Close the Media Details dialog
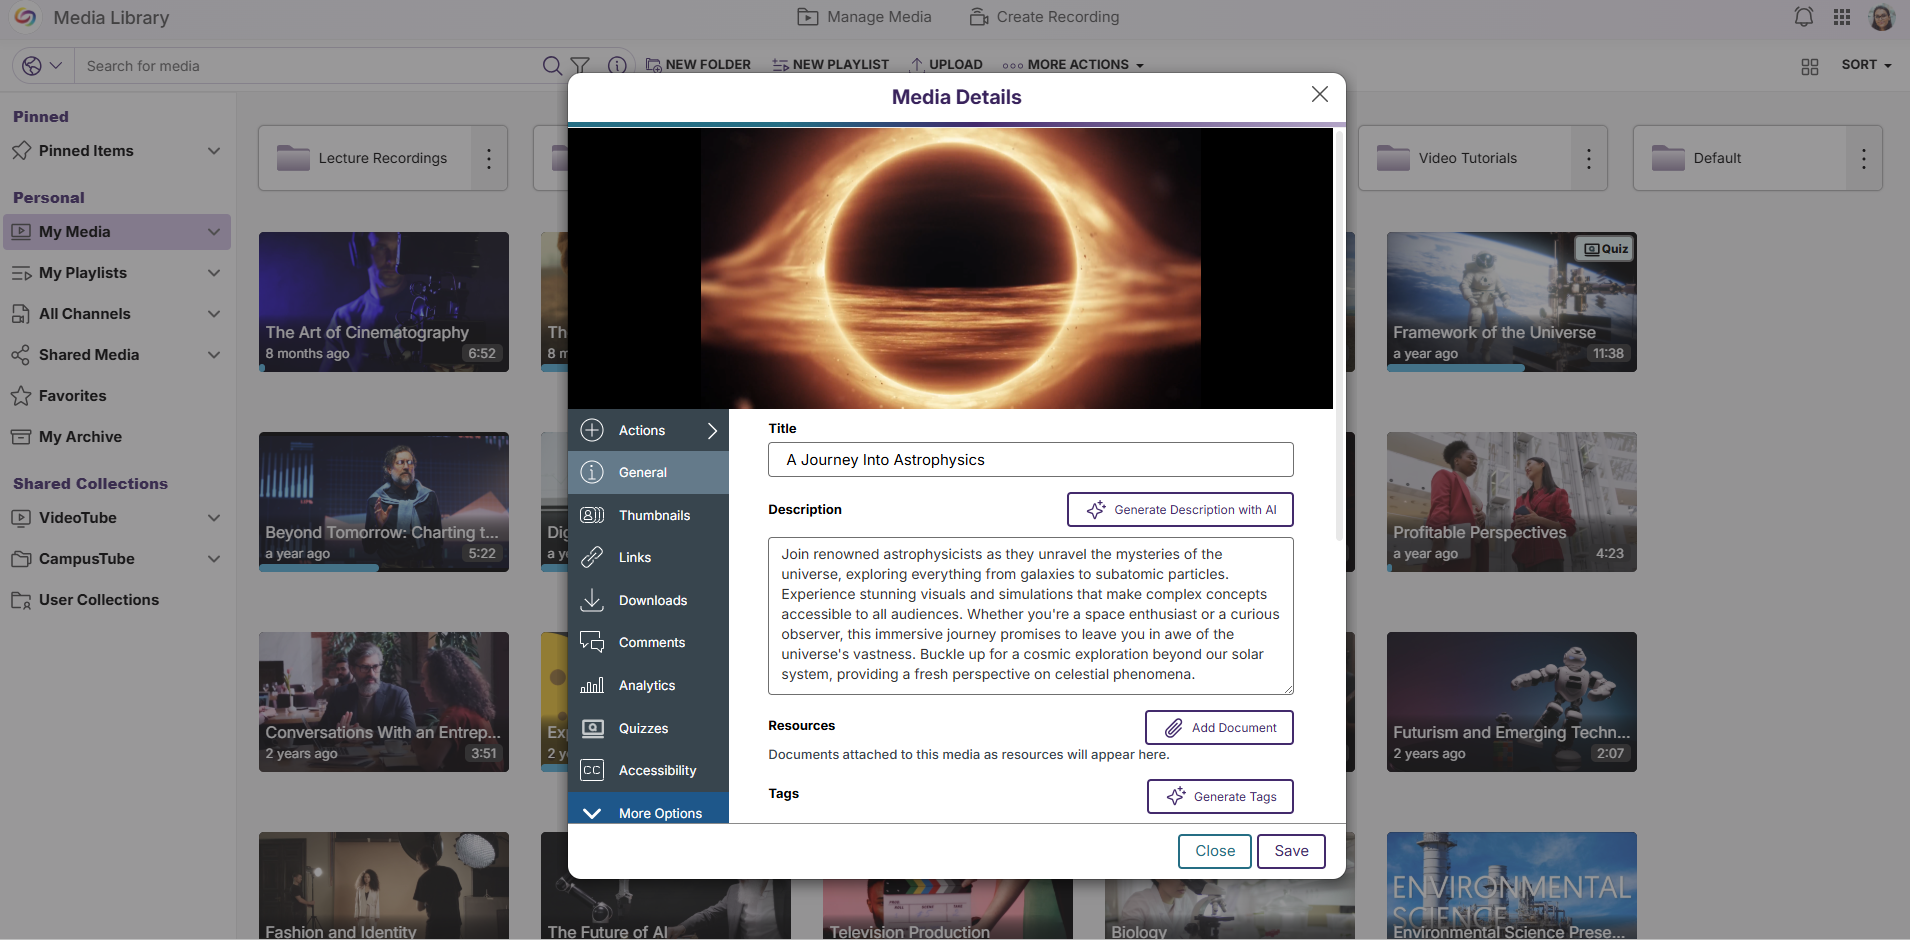The width and height of the screenshot is (1910, 940). (x=1320, y=94)
